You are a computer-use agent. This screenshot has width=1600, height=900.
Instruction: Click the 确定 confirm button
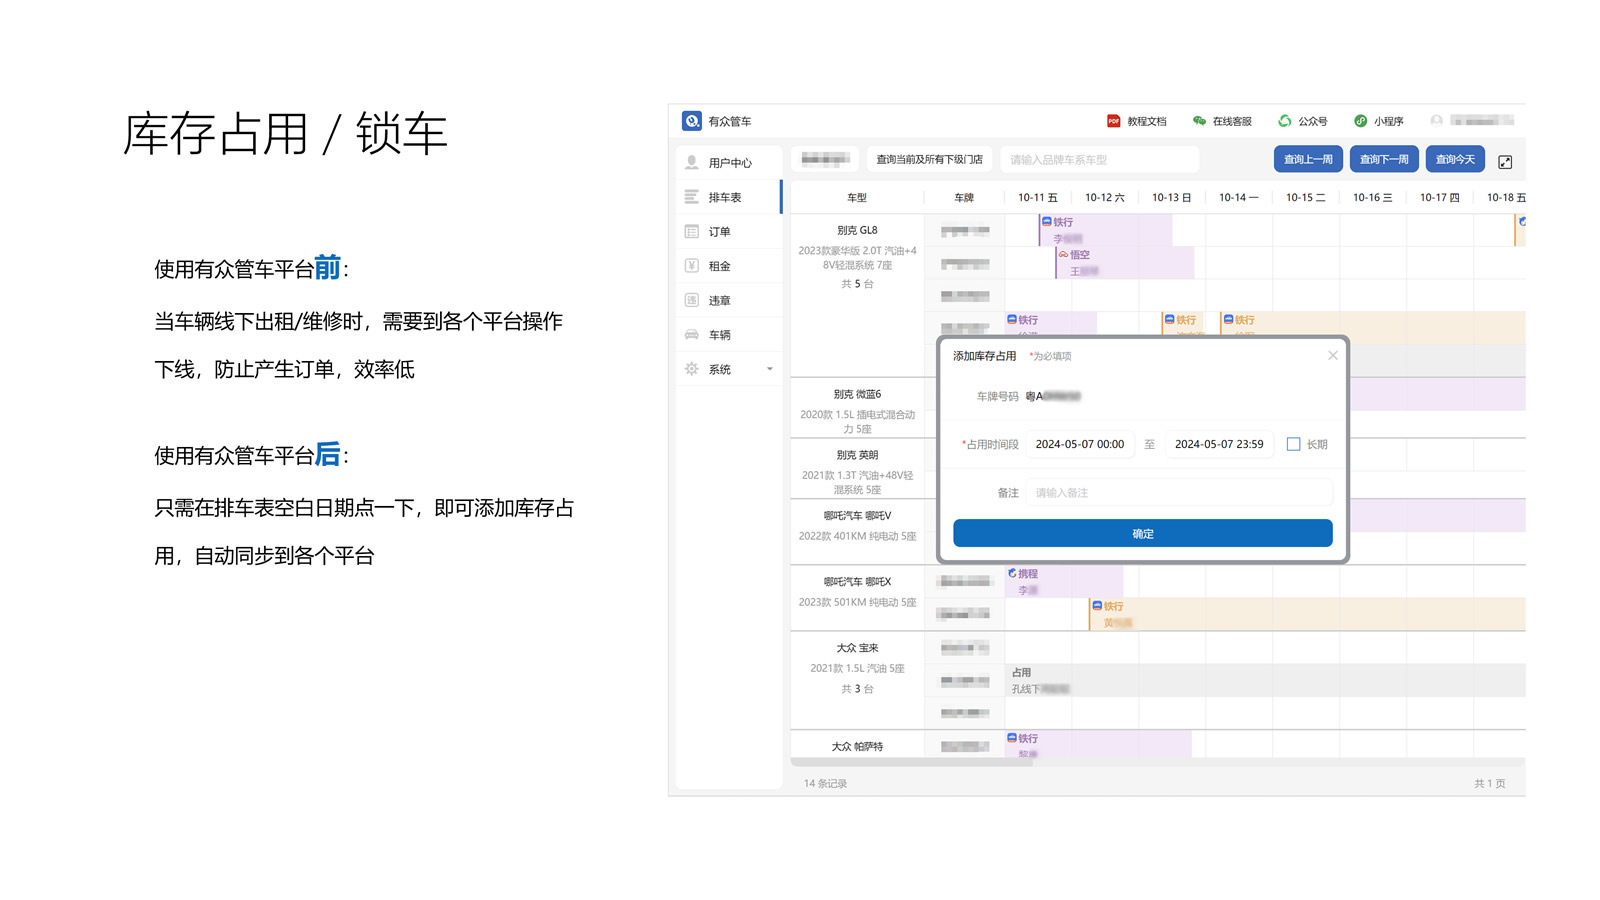pyautogui.click(x=1142, y=533)
